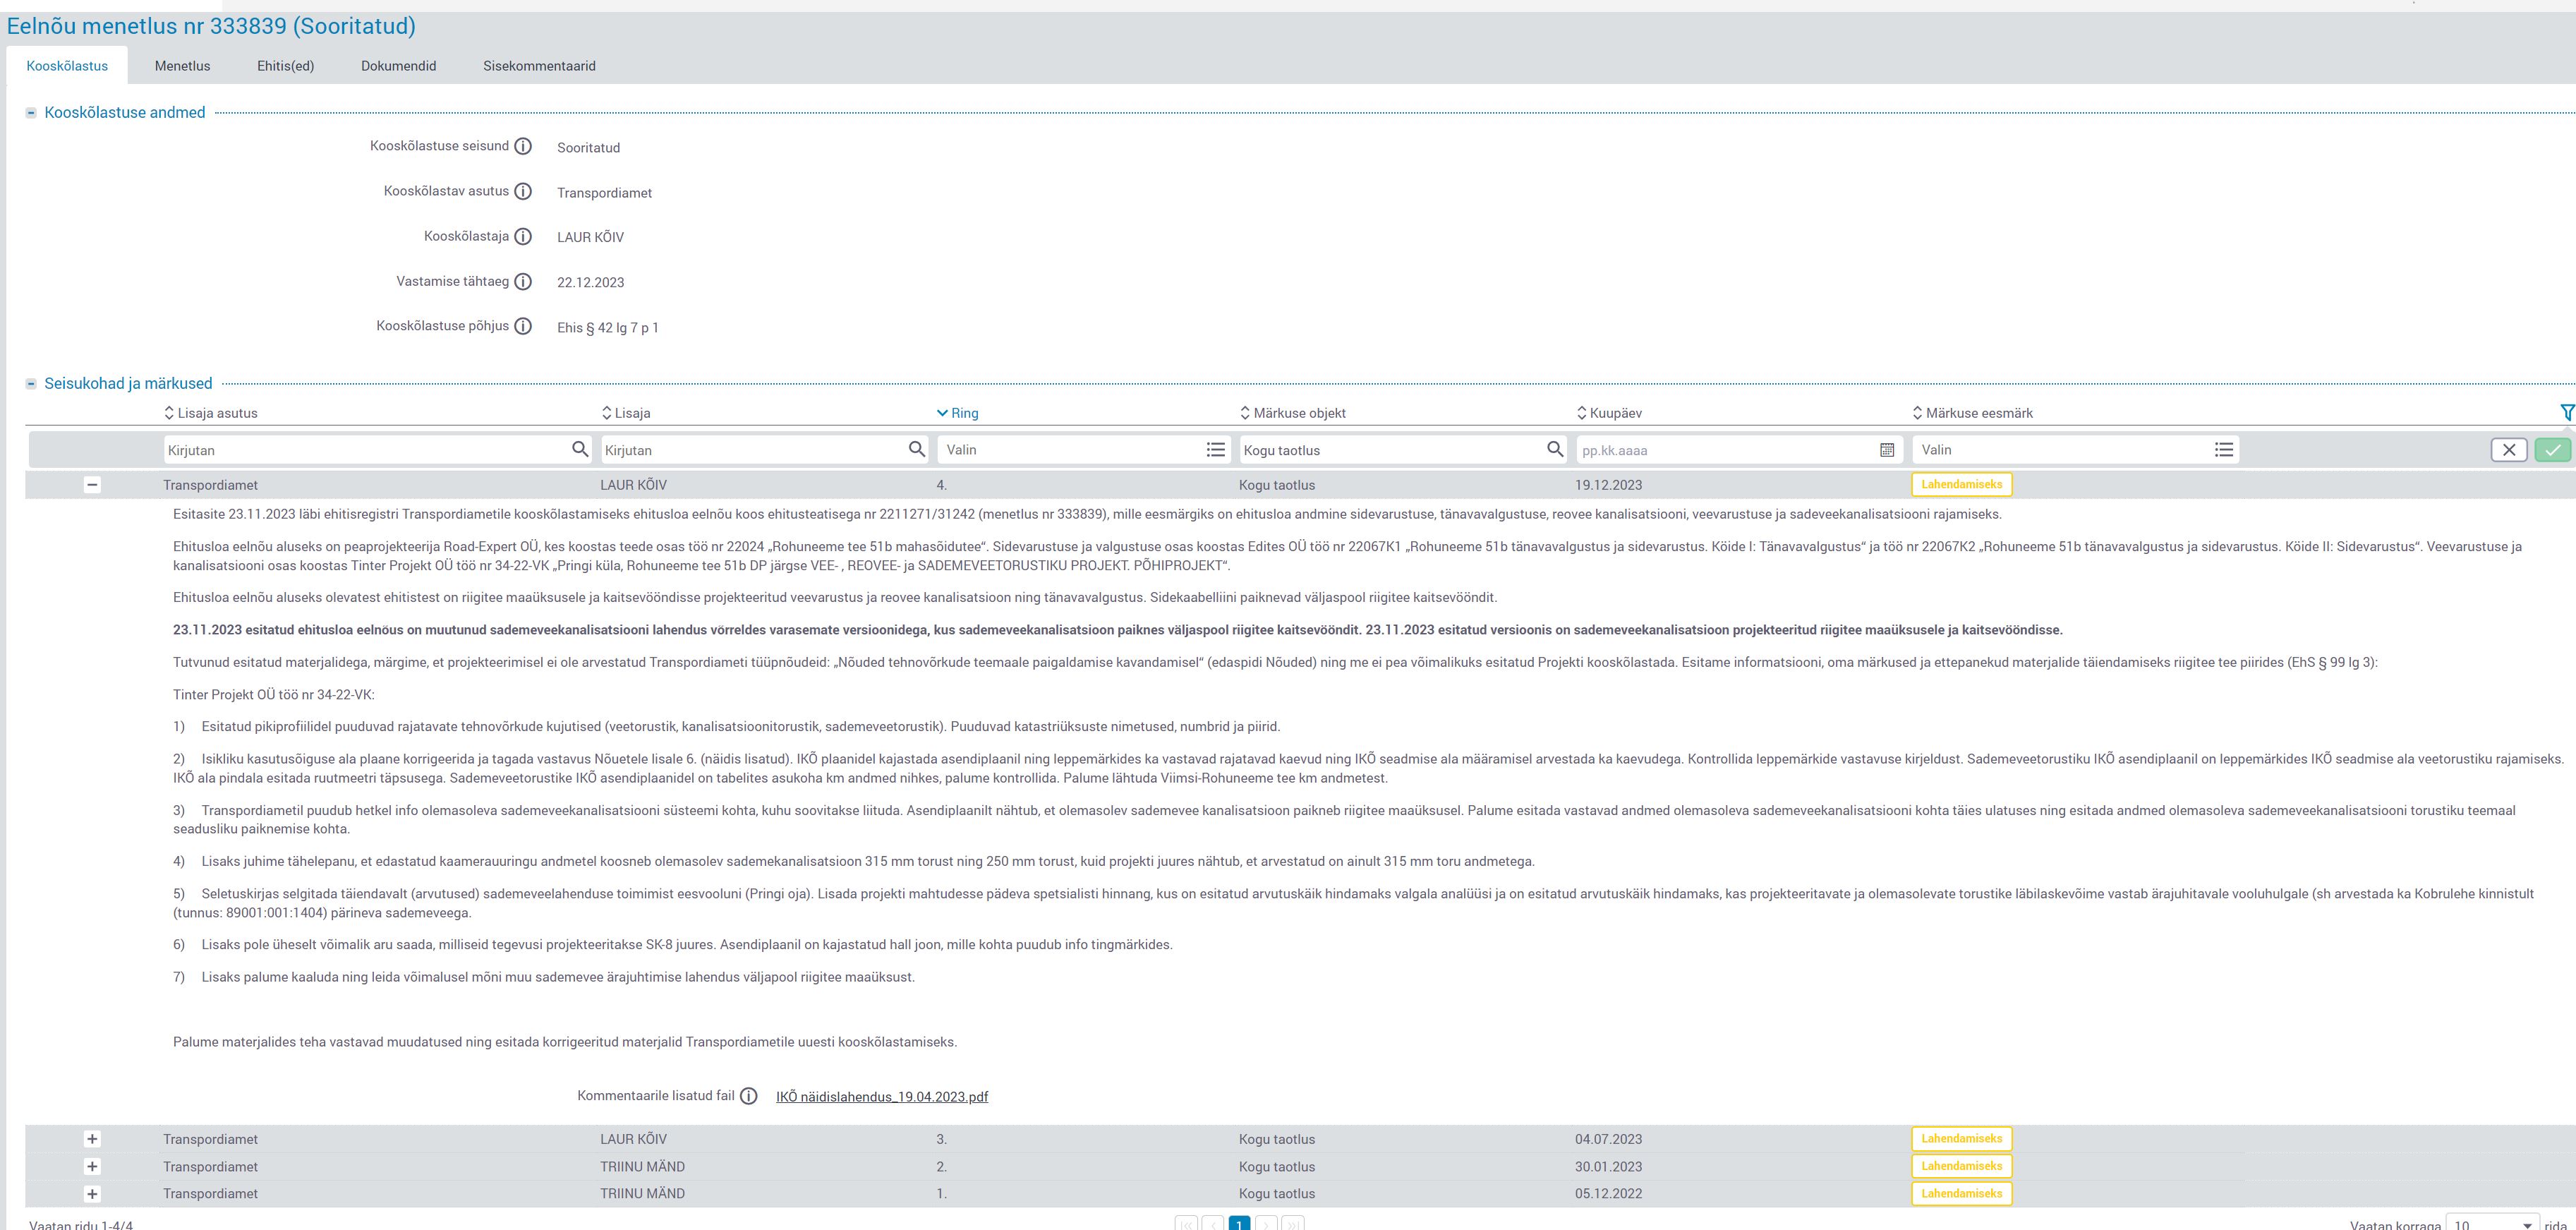Screen dimensions: 2576x1230
Task: Click date cell 19.12.2023
Action: pos(1608,486)
